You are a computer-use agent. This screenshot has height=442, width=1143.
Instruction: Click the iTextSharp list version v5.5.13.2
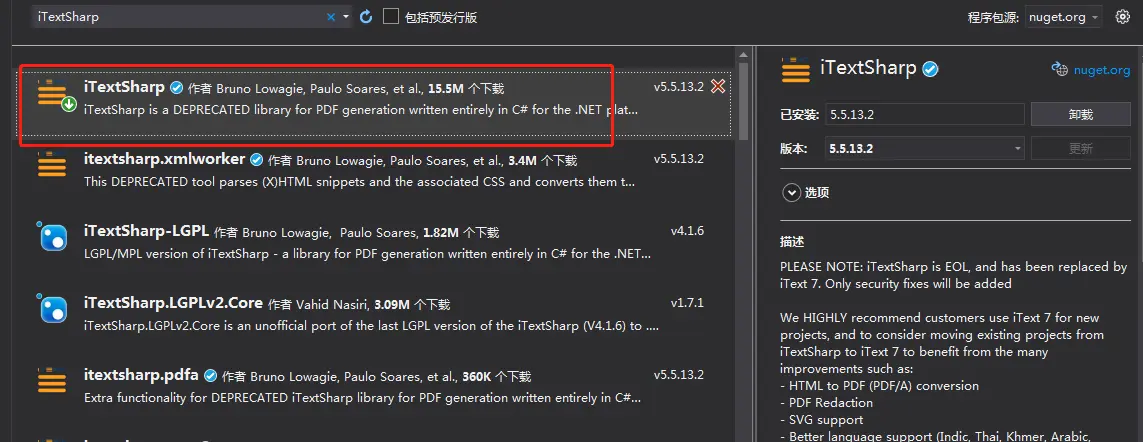click(x=678, y=87)
